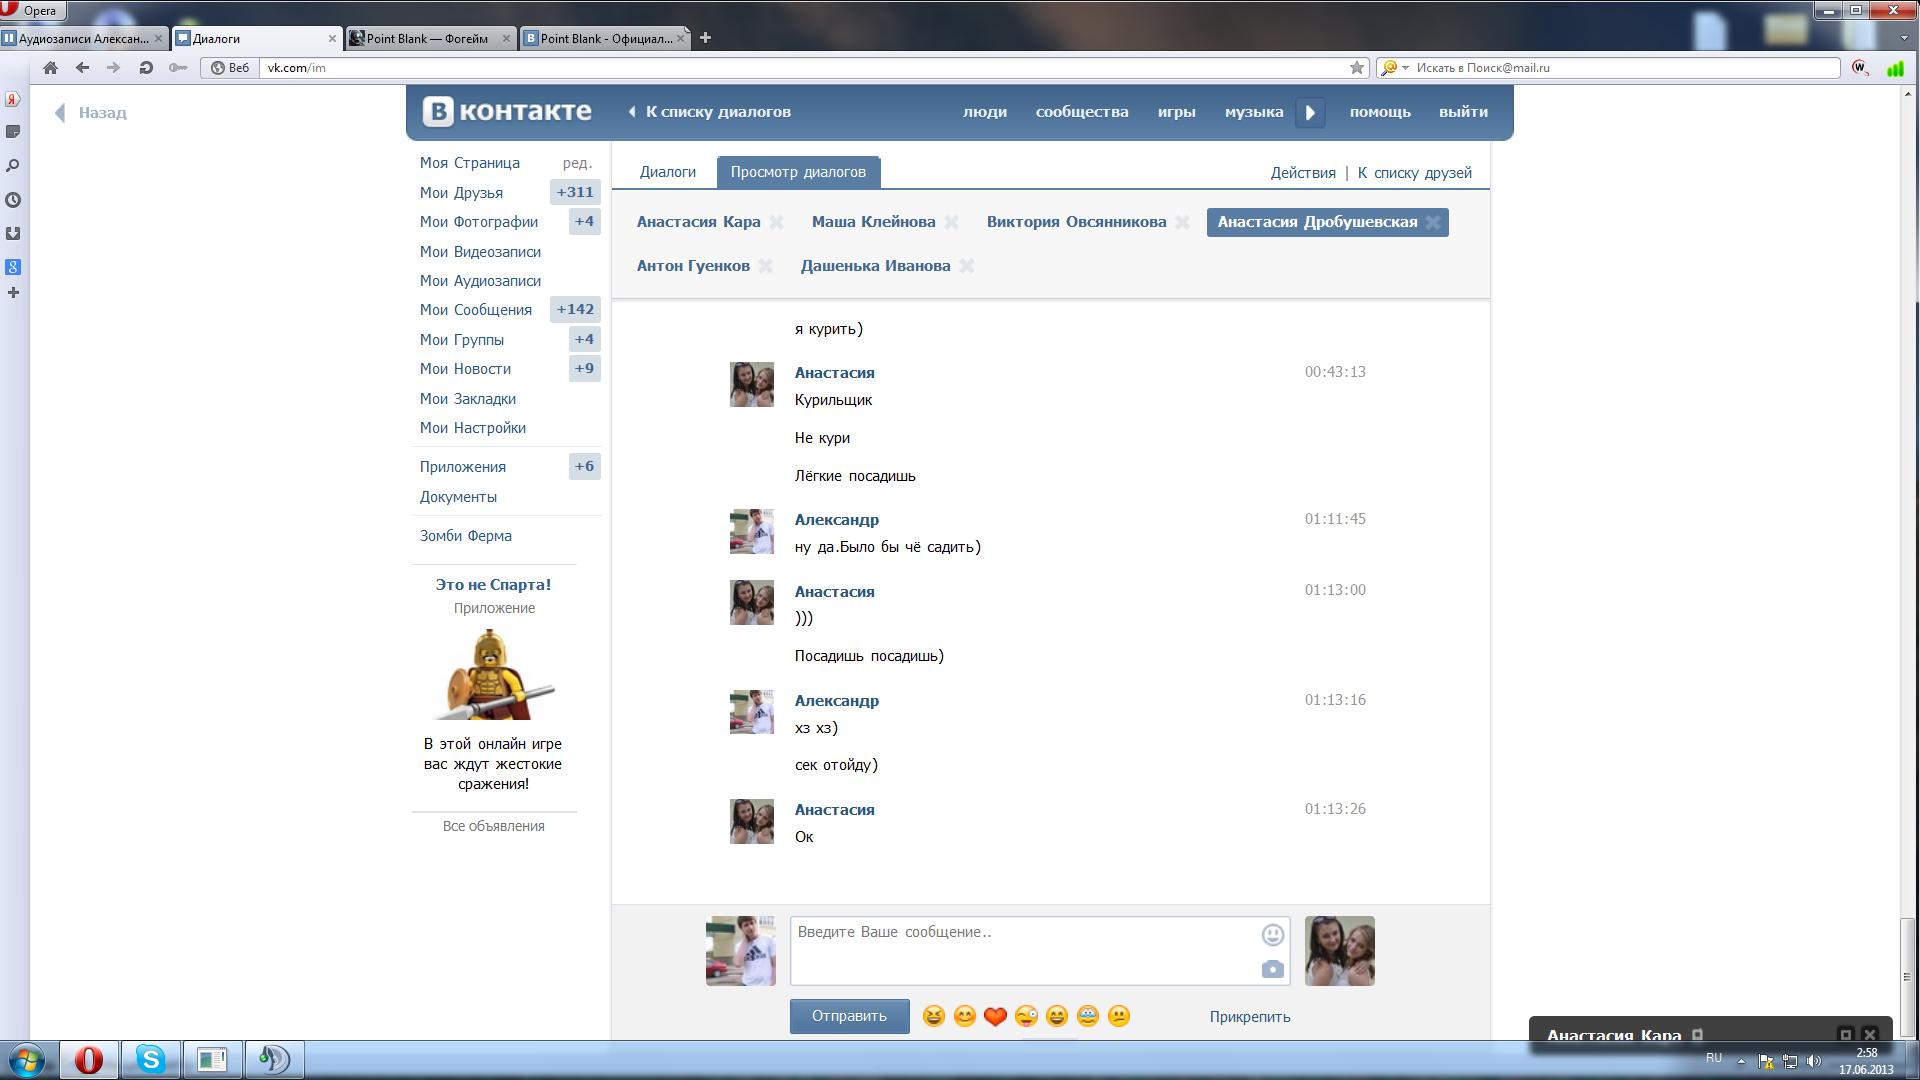Switch to Point Blank — Фогейм browser tab
The image size is (1920, 1080).
point(430,38)
